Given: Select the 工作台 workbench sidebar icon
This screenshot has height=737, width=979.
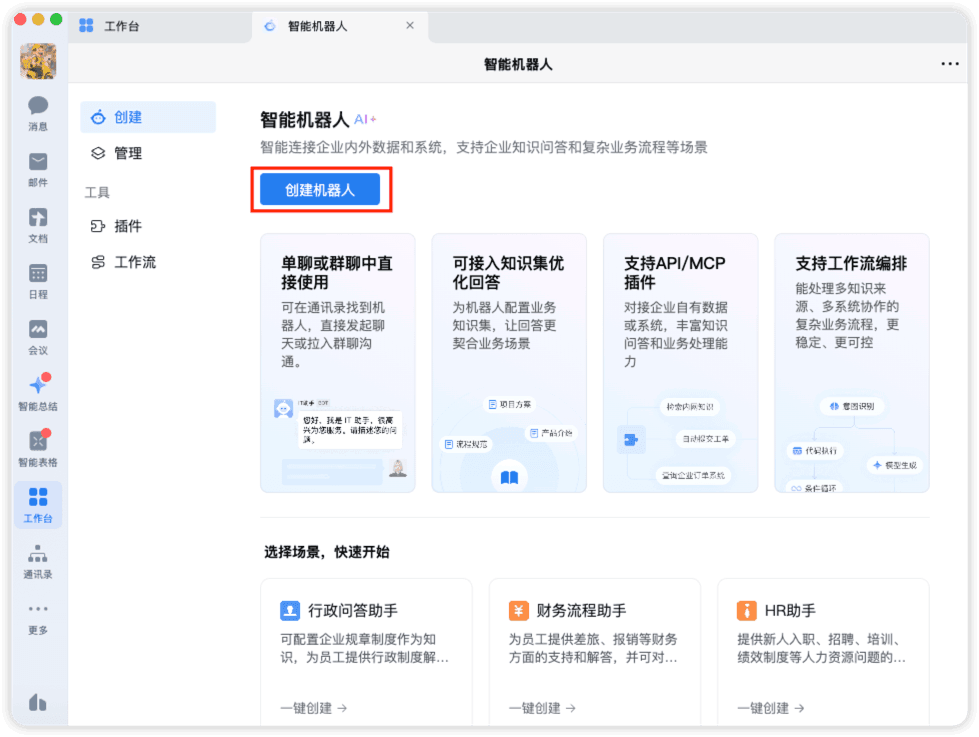Looking at the screenshot, I should [37, 505].
